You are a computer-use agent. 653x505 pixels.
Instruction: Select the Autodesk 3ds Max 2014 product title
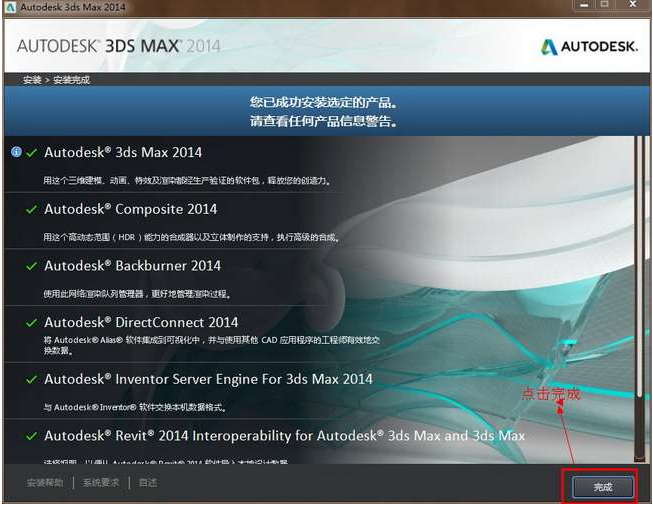(x=123, y=152)
